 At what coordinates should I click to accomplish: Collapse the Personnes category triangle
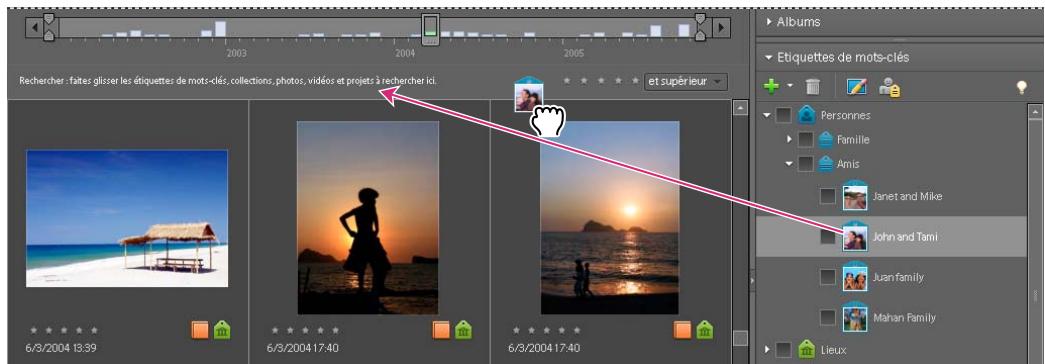(x=767, y=115)
